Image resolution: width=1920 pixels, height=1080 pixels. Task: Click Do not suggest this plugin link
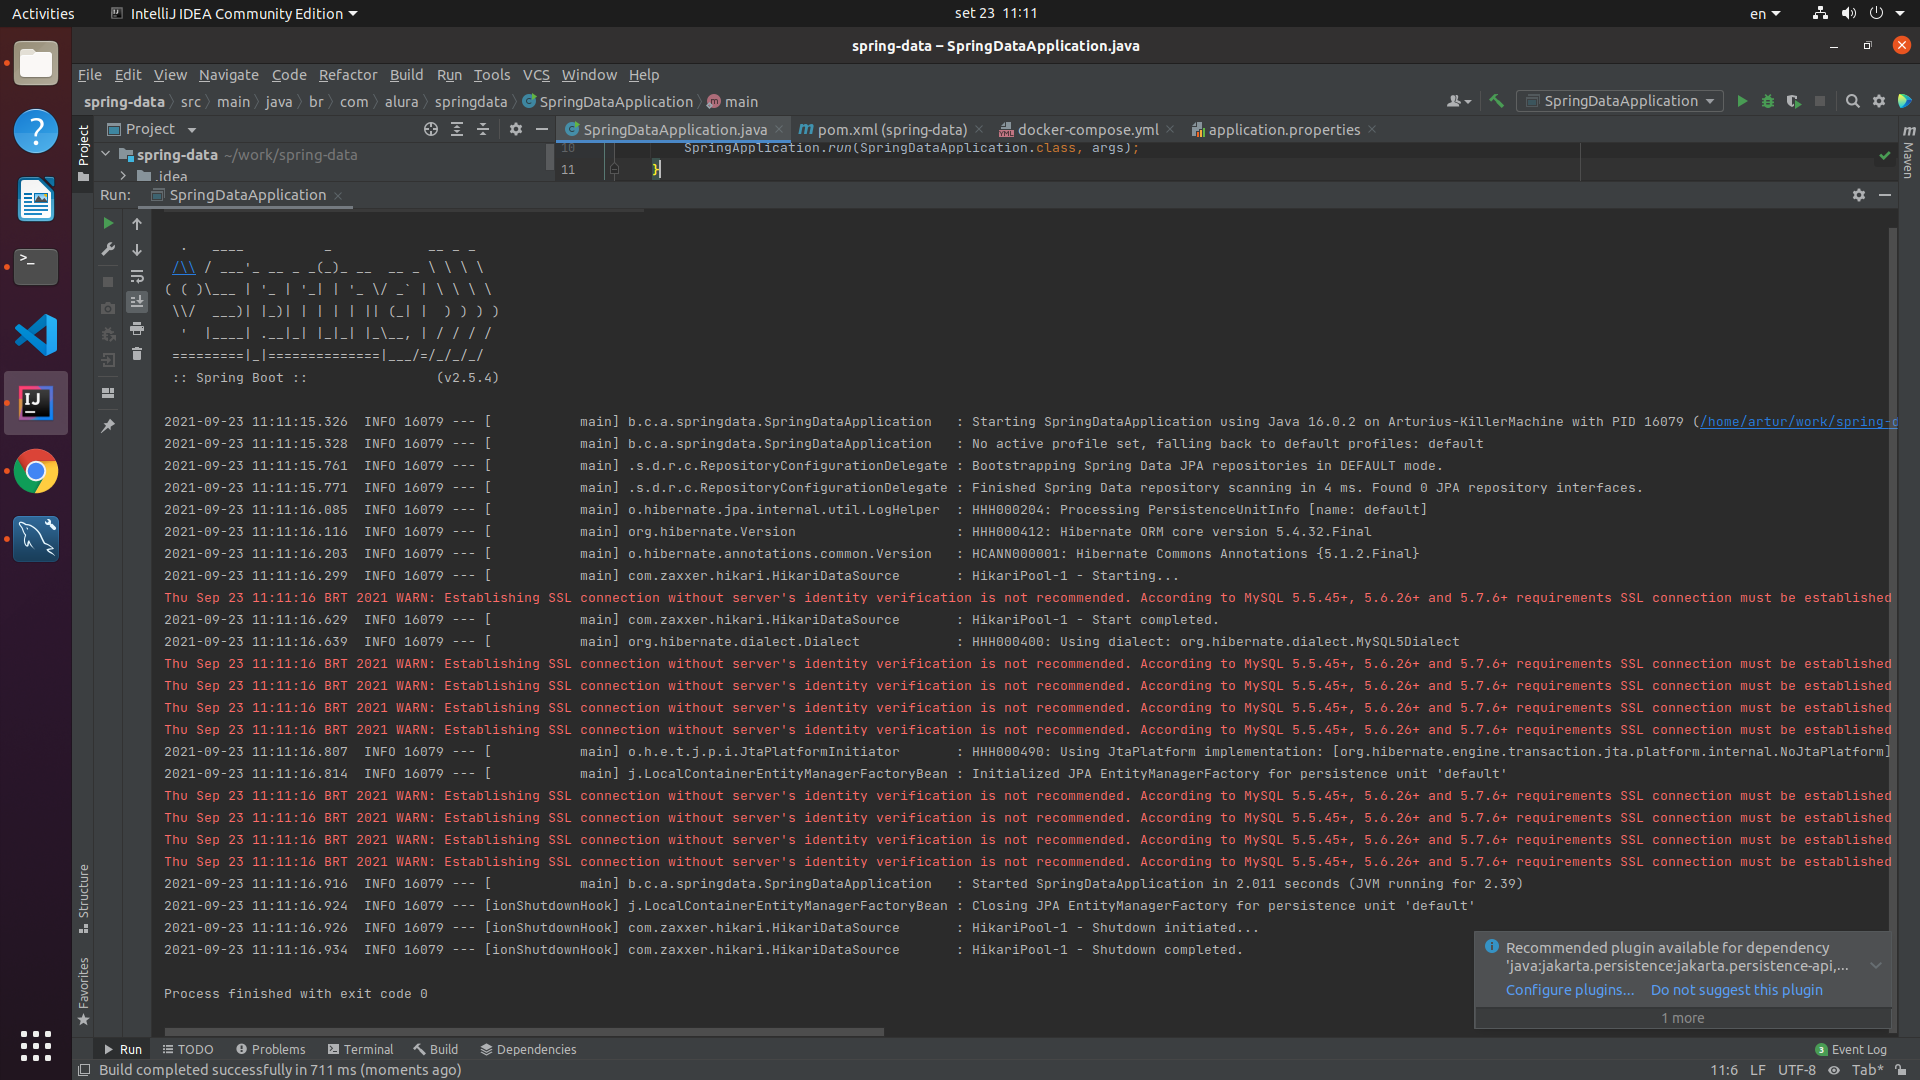(1736, 990)
